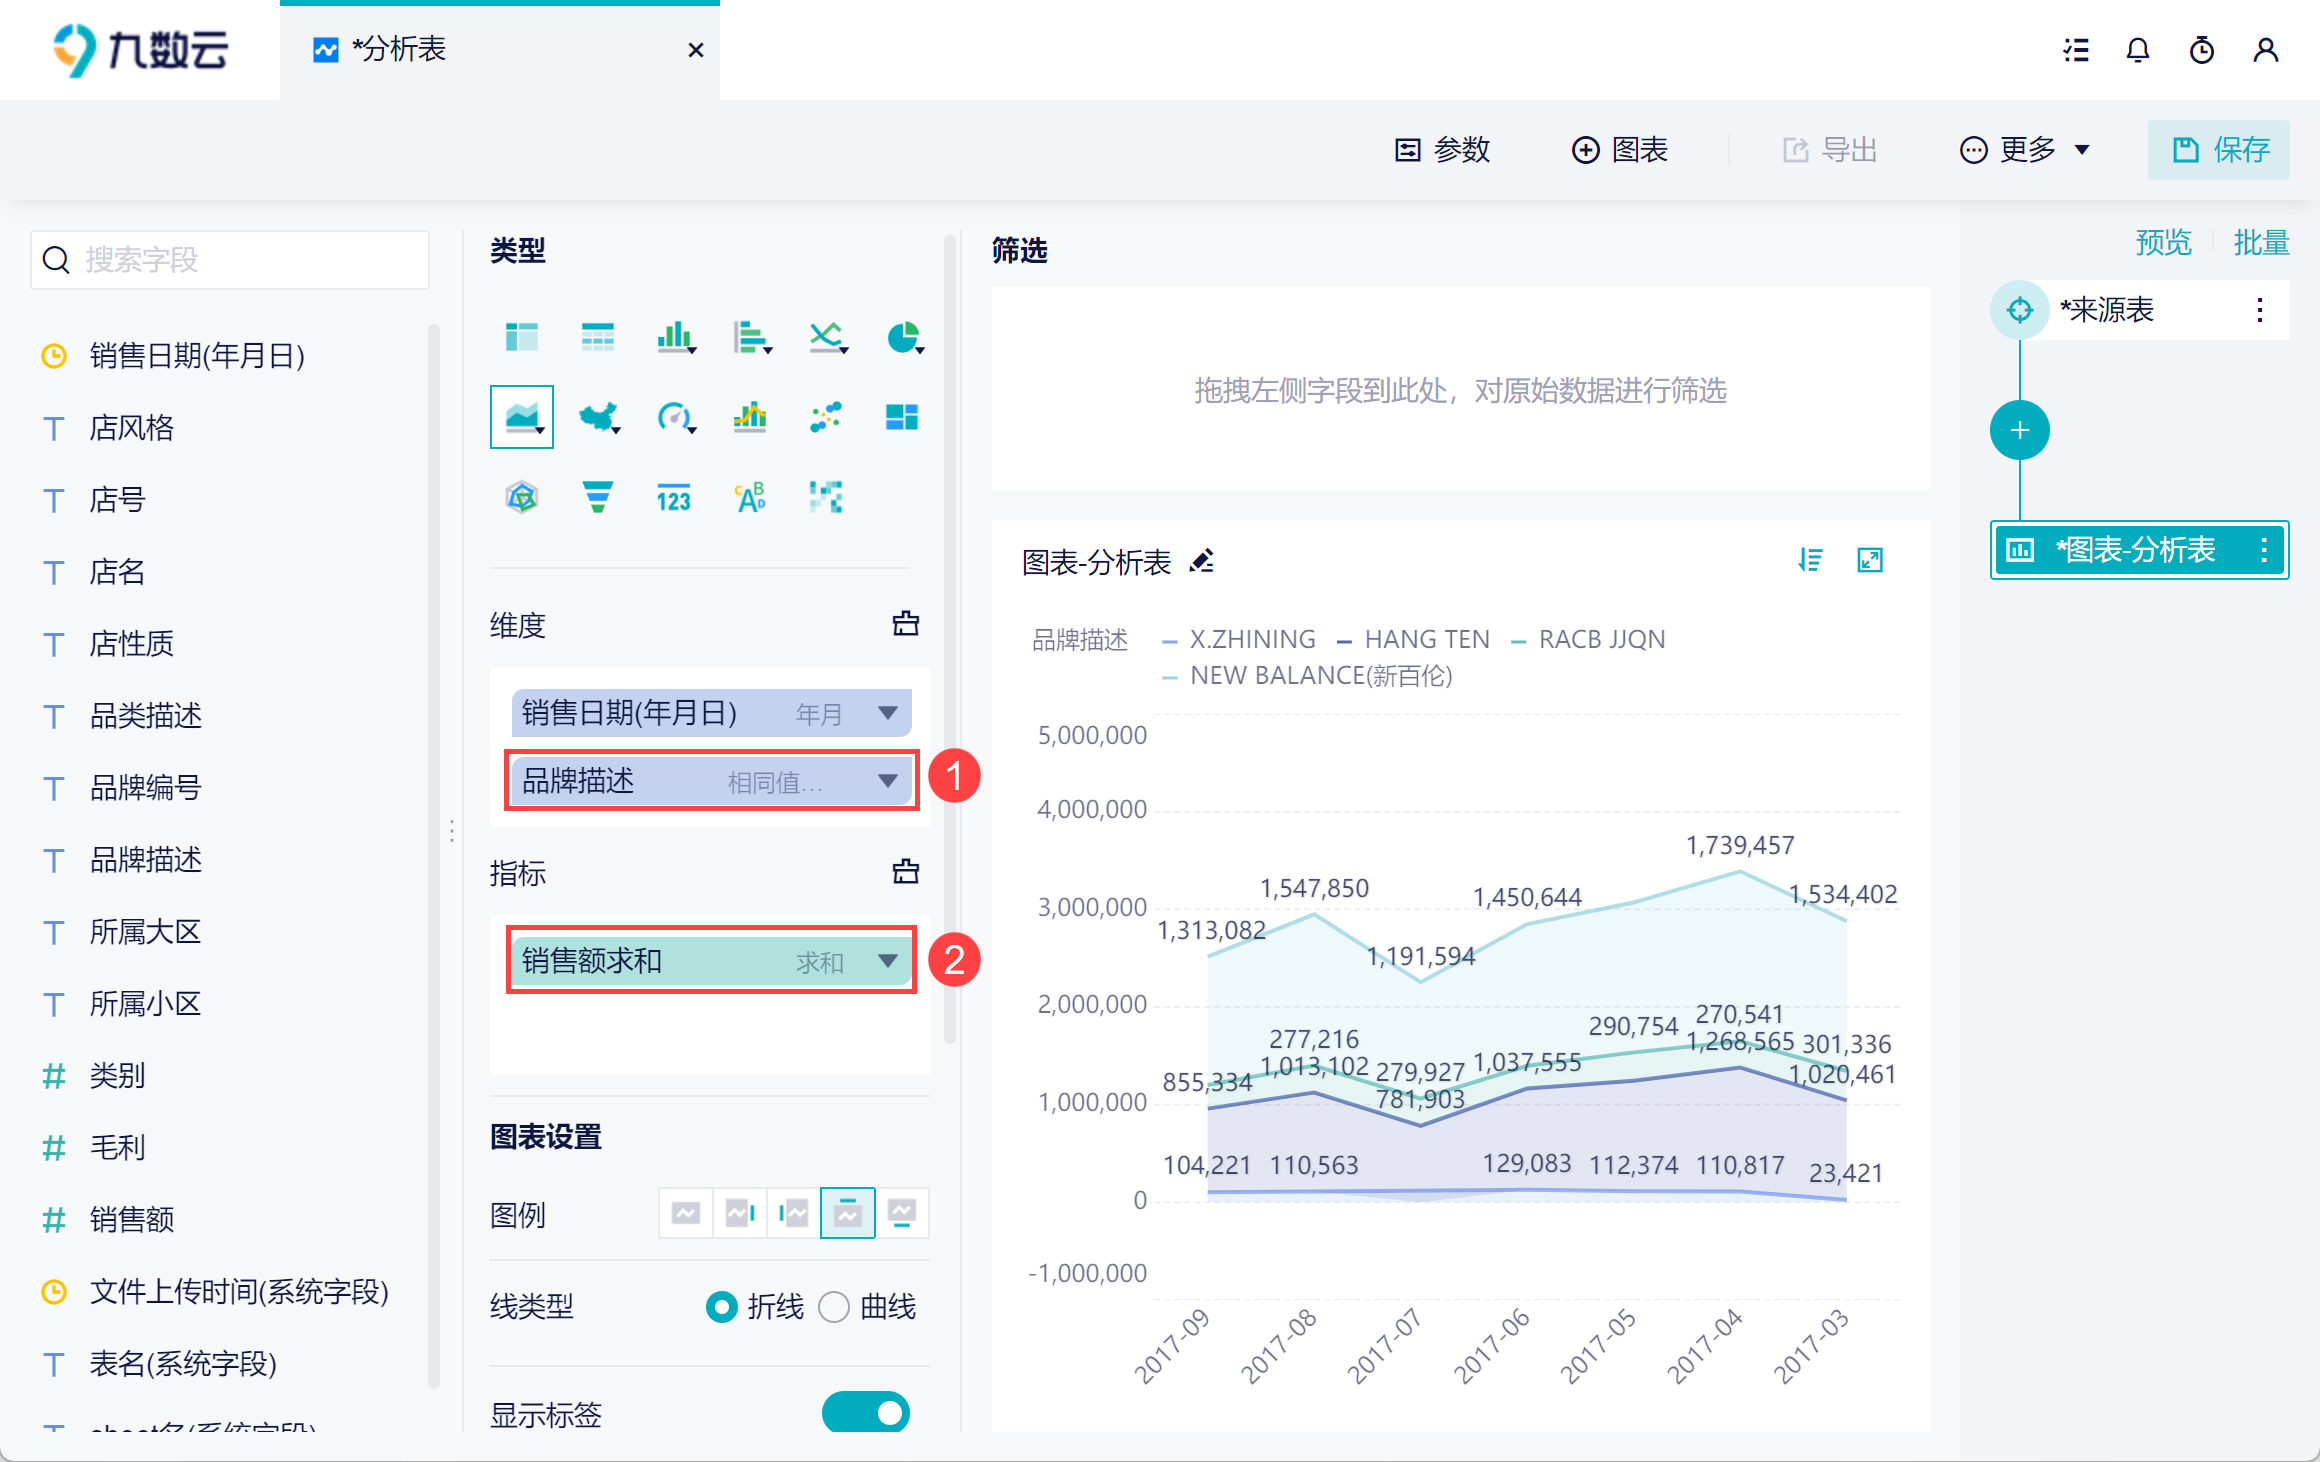Select the funnel chart type icon

click(x=598, y=497)
